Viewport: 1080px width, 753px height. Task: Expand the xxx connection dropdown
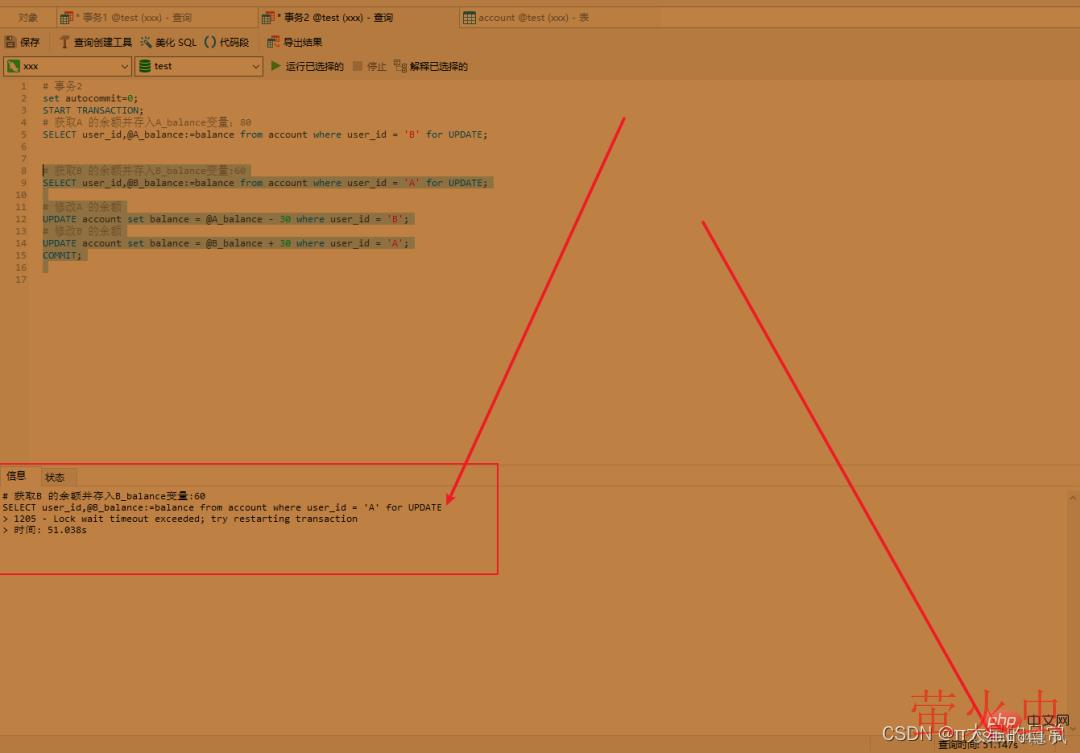point(124,66)
